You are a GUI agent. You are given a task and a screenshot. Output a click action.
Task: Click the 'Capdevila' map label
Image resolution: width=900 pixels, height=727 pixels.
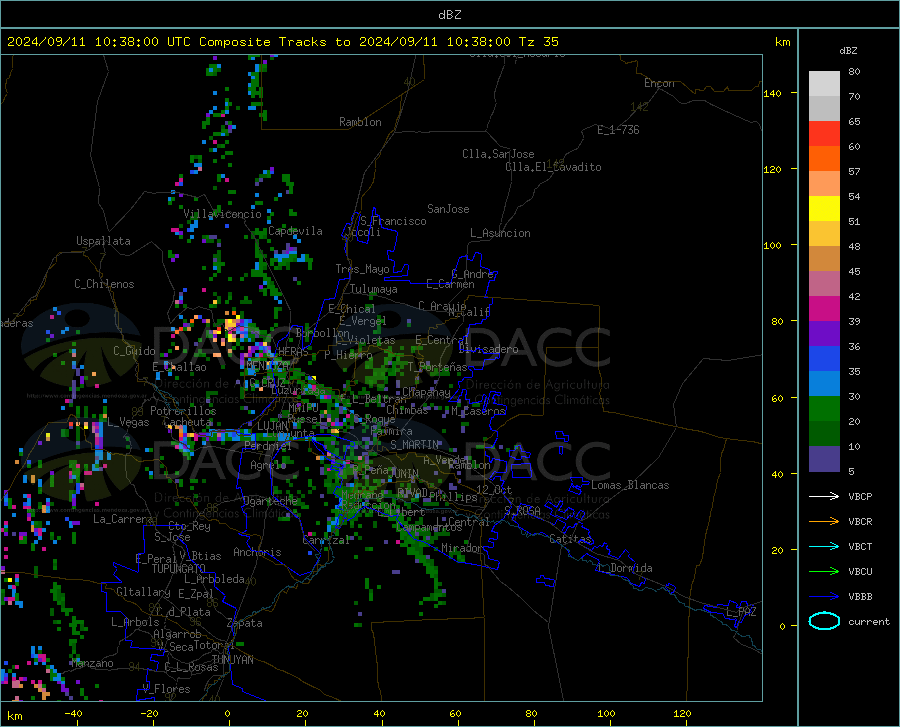(295, 231)
